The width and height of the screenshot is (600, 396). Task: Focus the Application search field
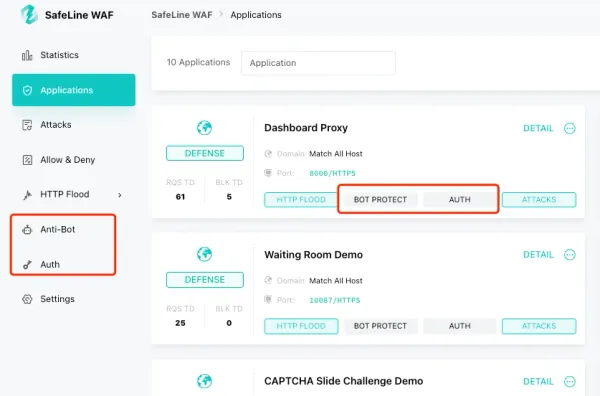318,63
